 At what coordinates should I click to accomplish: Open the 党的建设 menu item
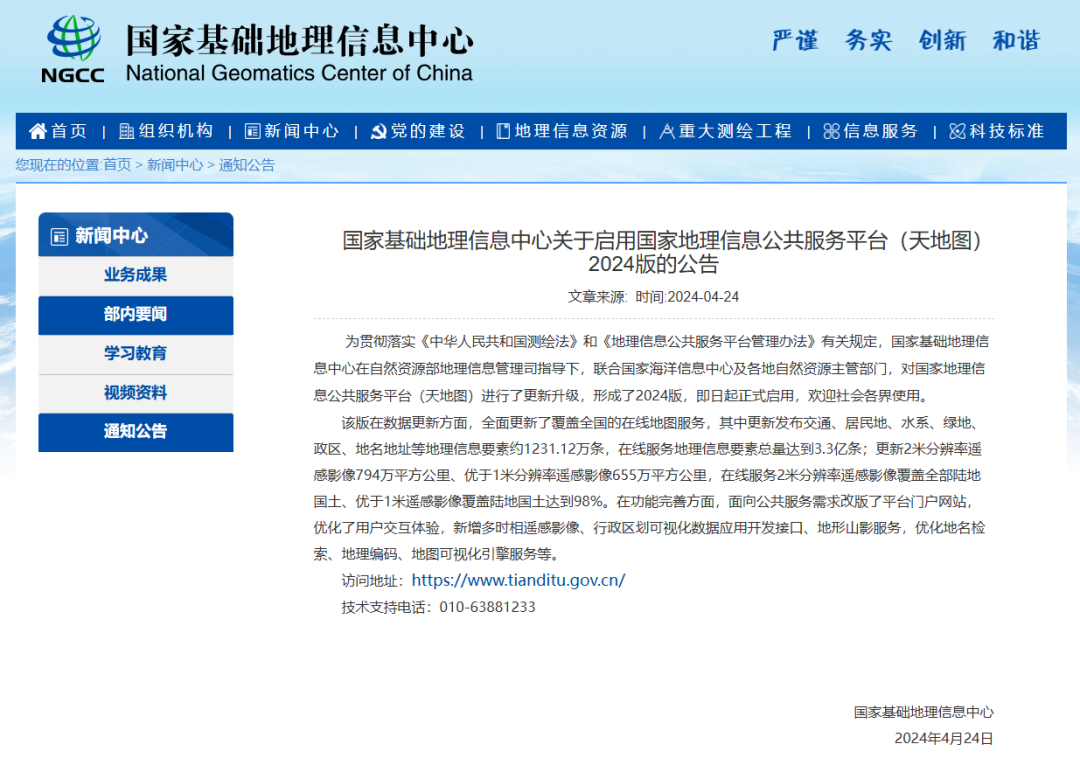[x=428, y=131]
